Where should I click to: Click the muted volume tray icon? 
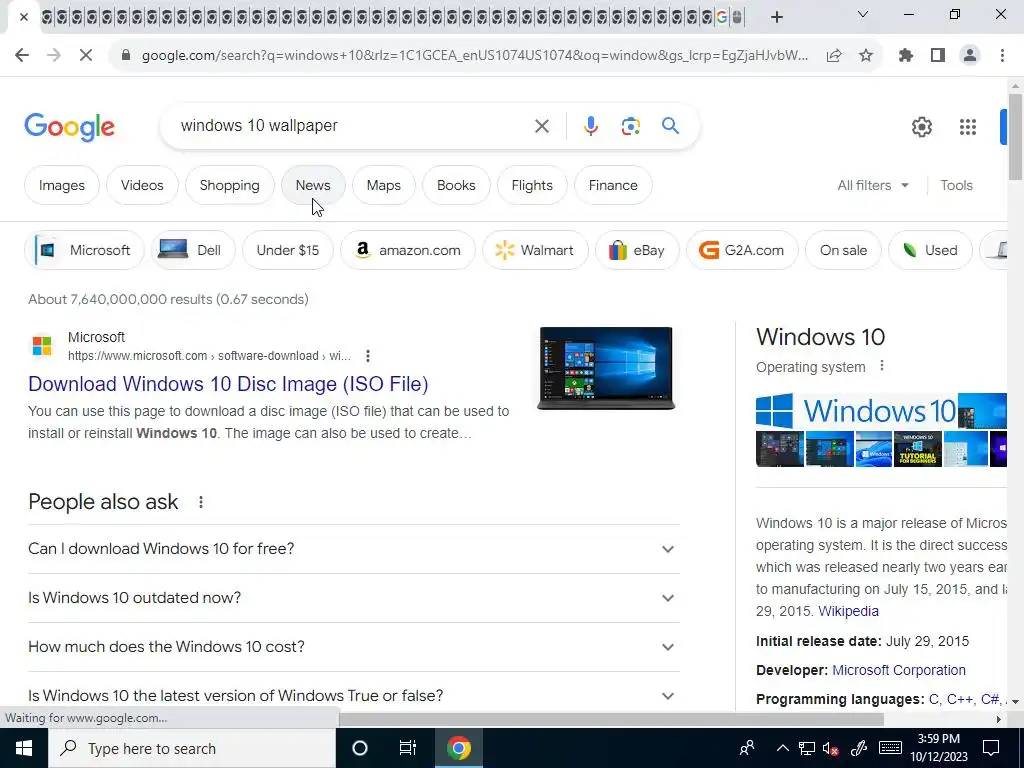tap(831, 748)
